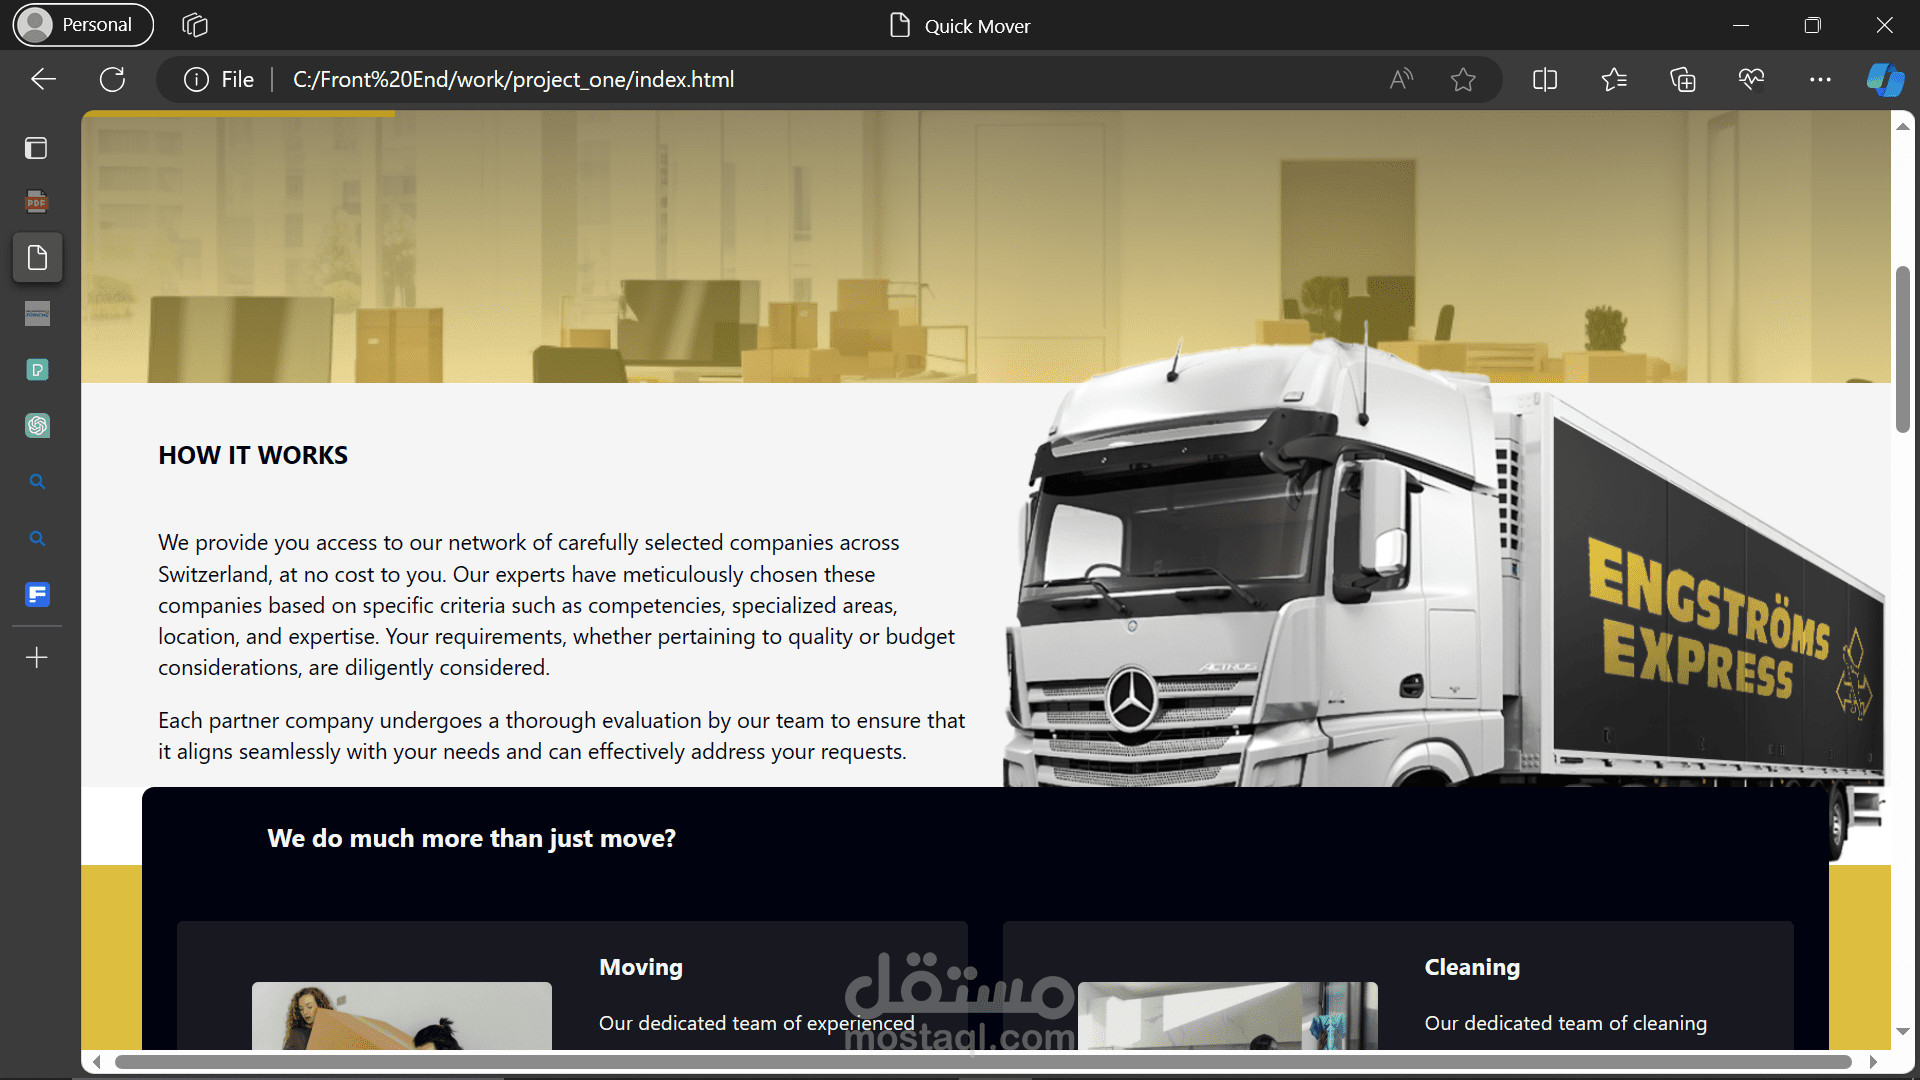The height and width of the screenshot is (1080, 1920).
Task: Click the paragraph starting 'Each partner company'
Action: click(561, 736)
